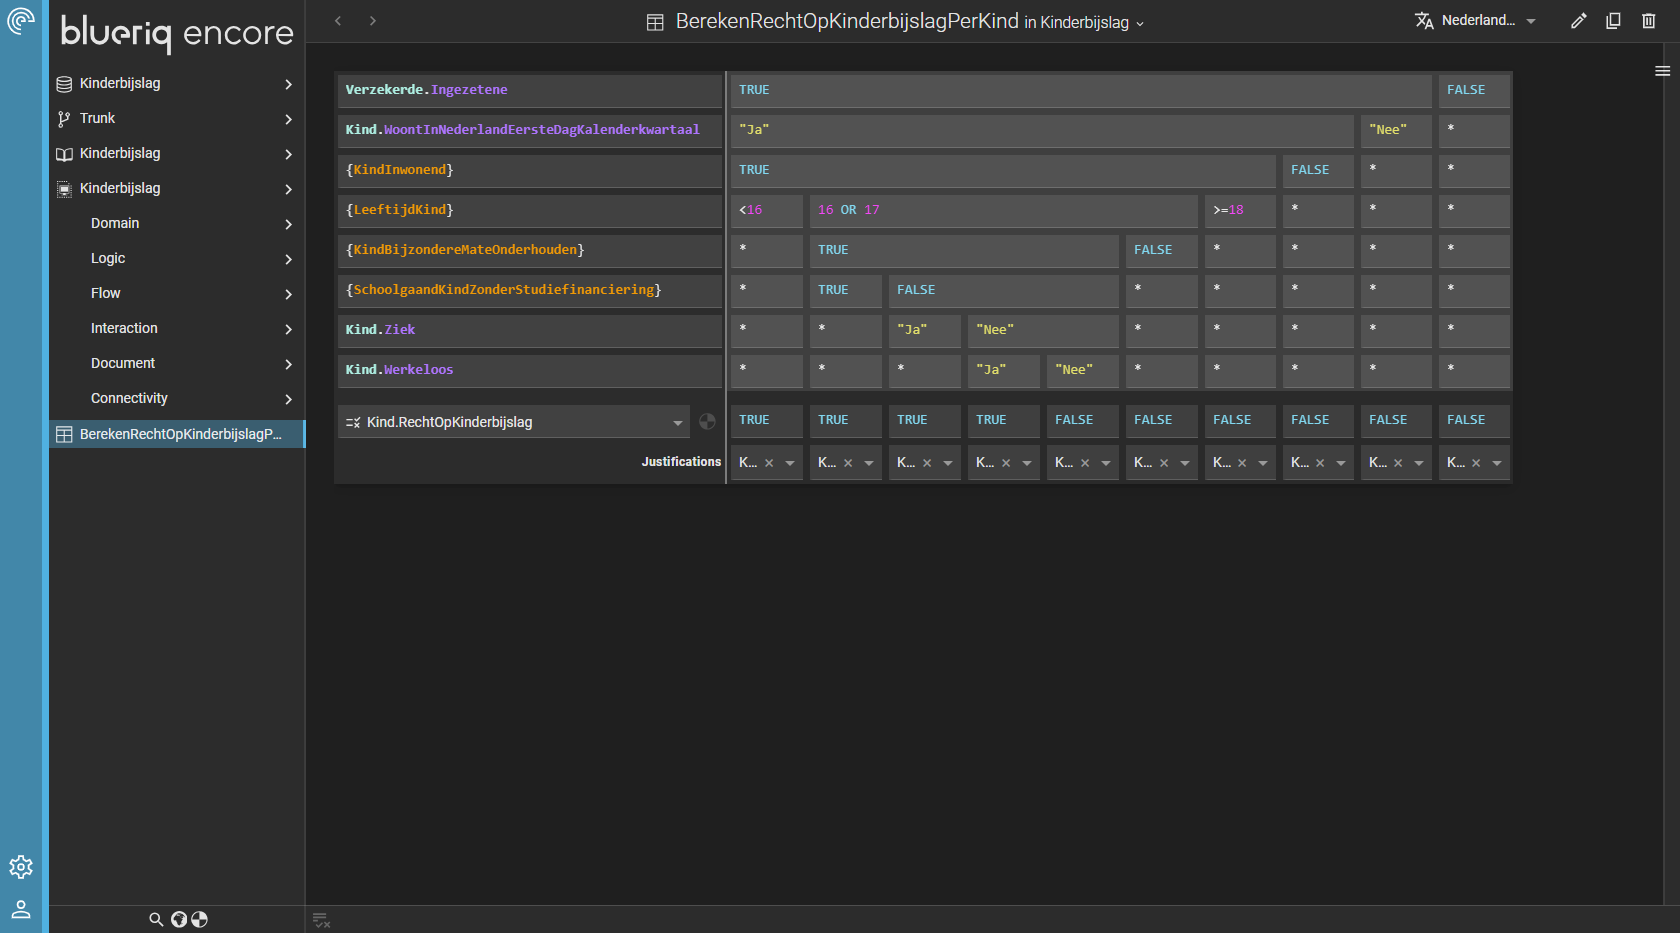Click the copy element icon
Viewport: 1680px width, 933px height.
[1613, 21]
